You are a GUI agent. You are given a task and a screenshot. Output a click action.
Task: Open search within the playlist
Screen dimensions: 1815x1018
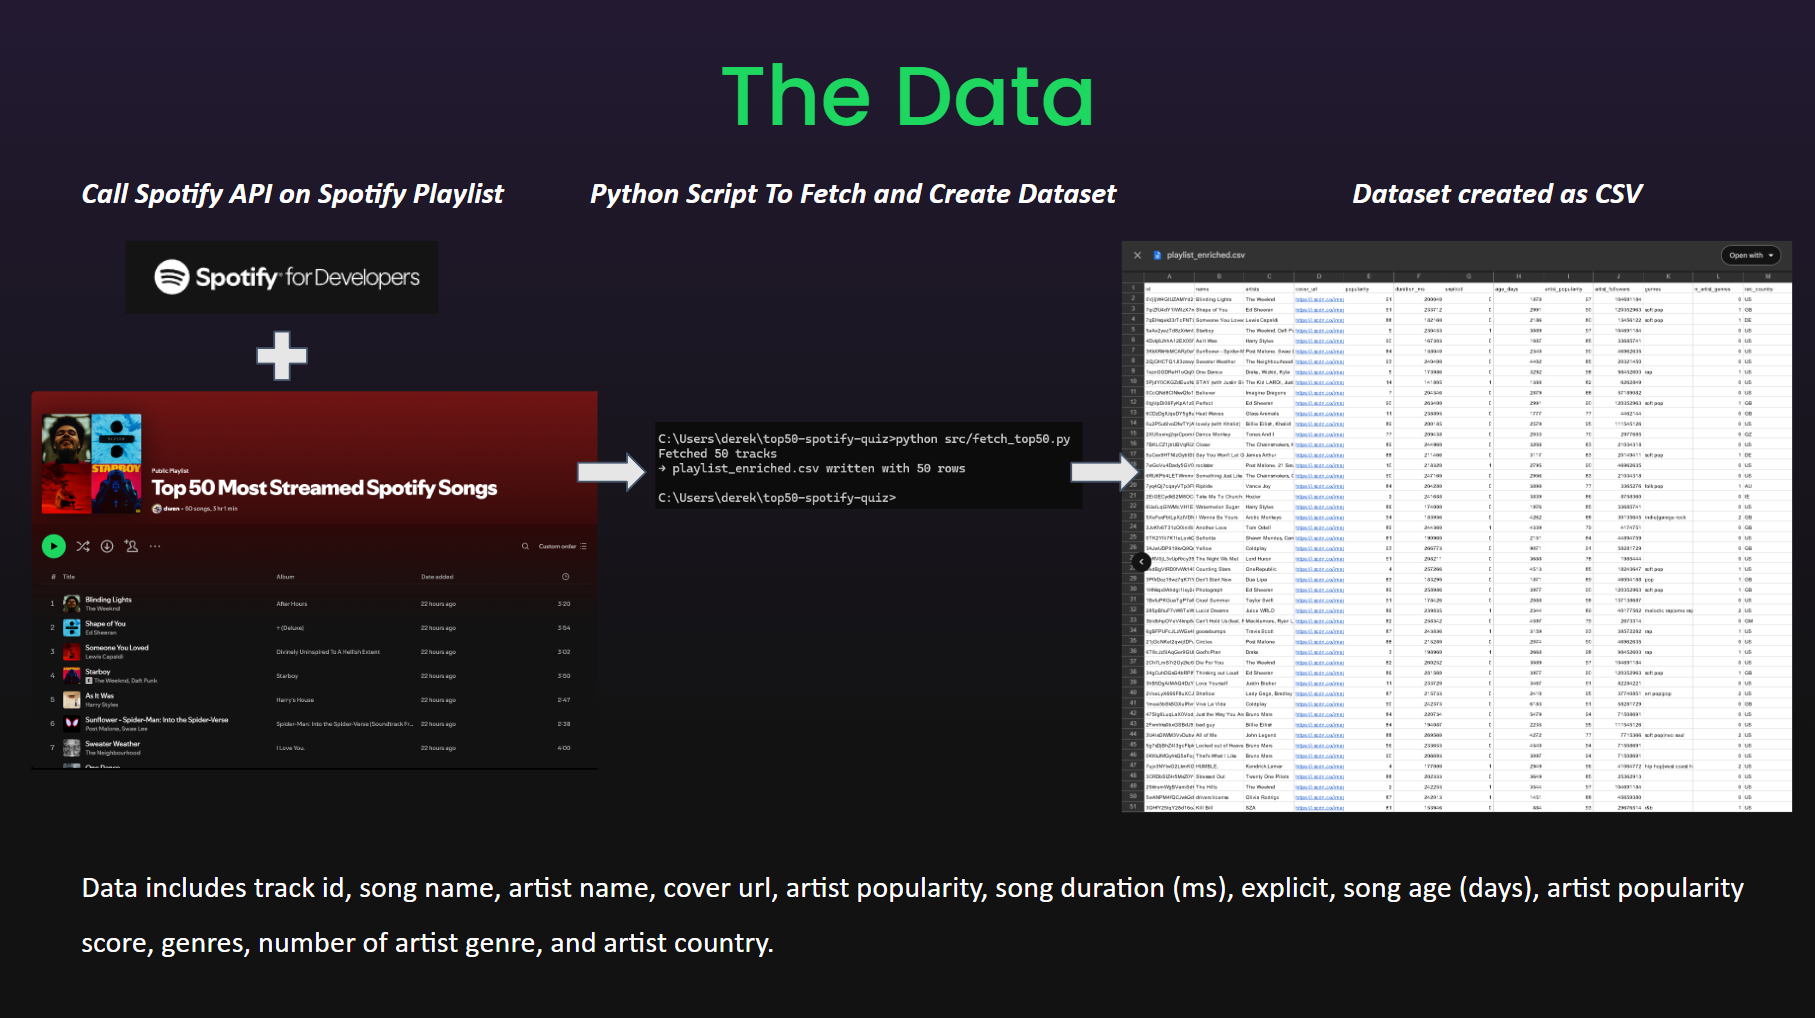tap(526, 546)
